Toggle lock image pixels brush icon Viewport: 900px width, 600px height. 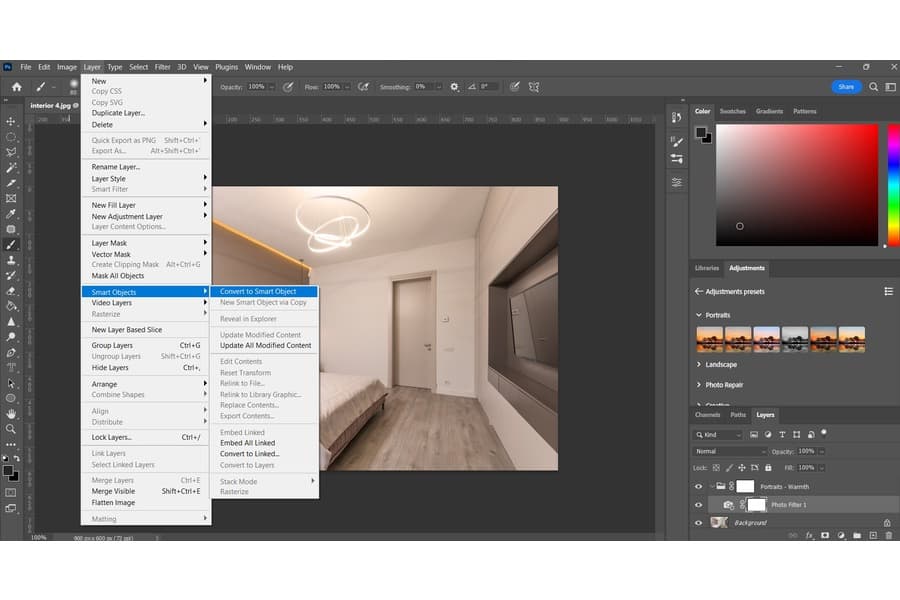click(x=729, y=468)
